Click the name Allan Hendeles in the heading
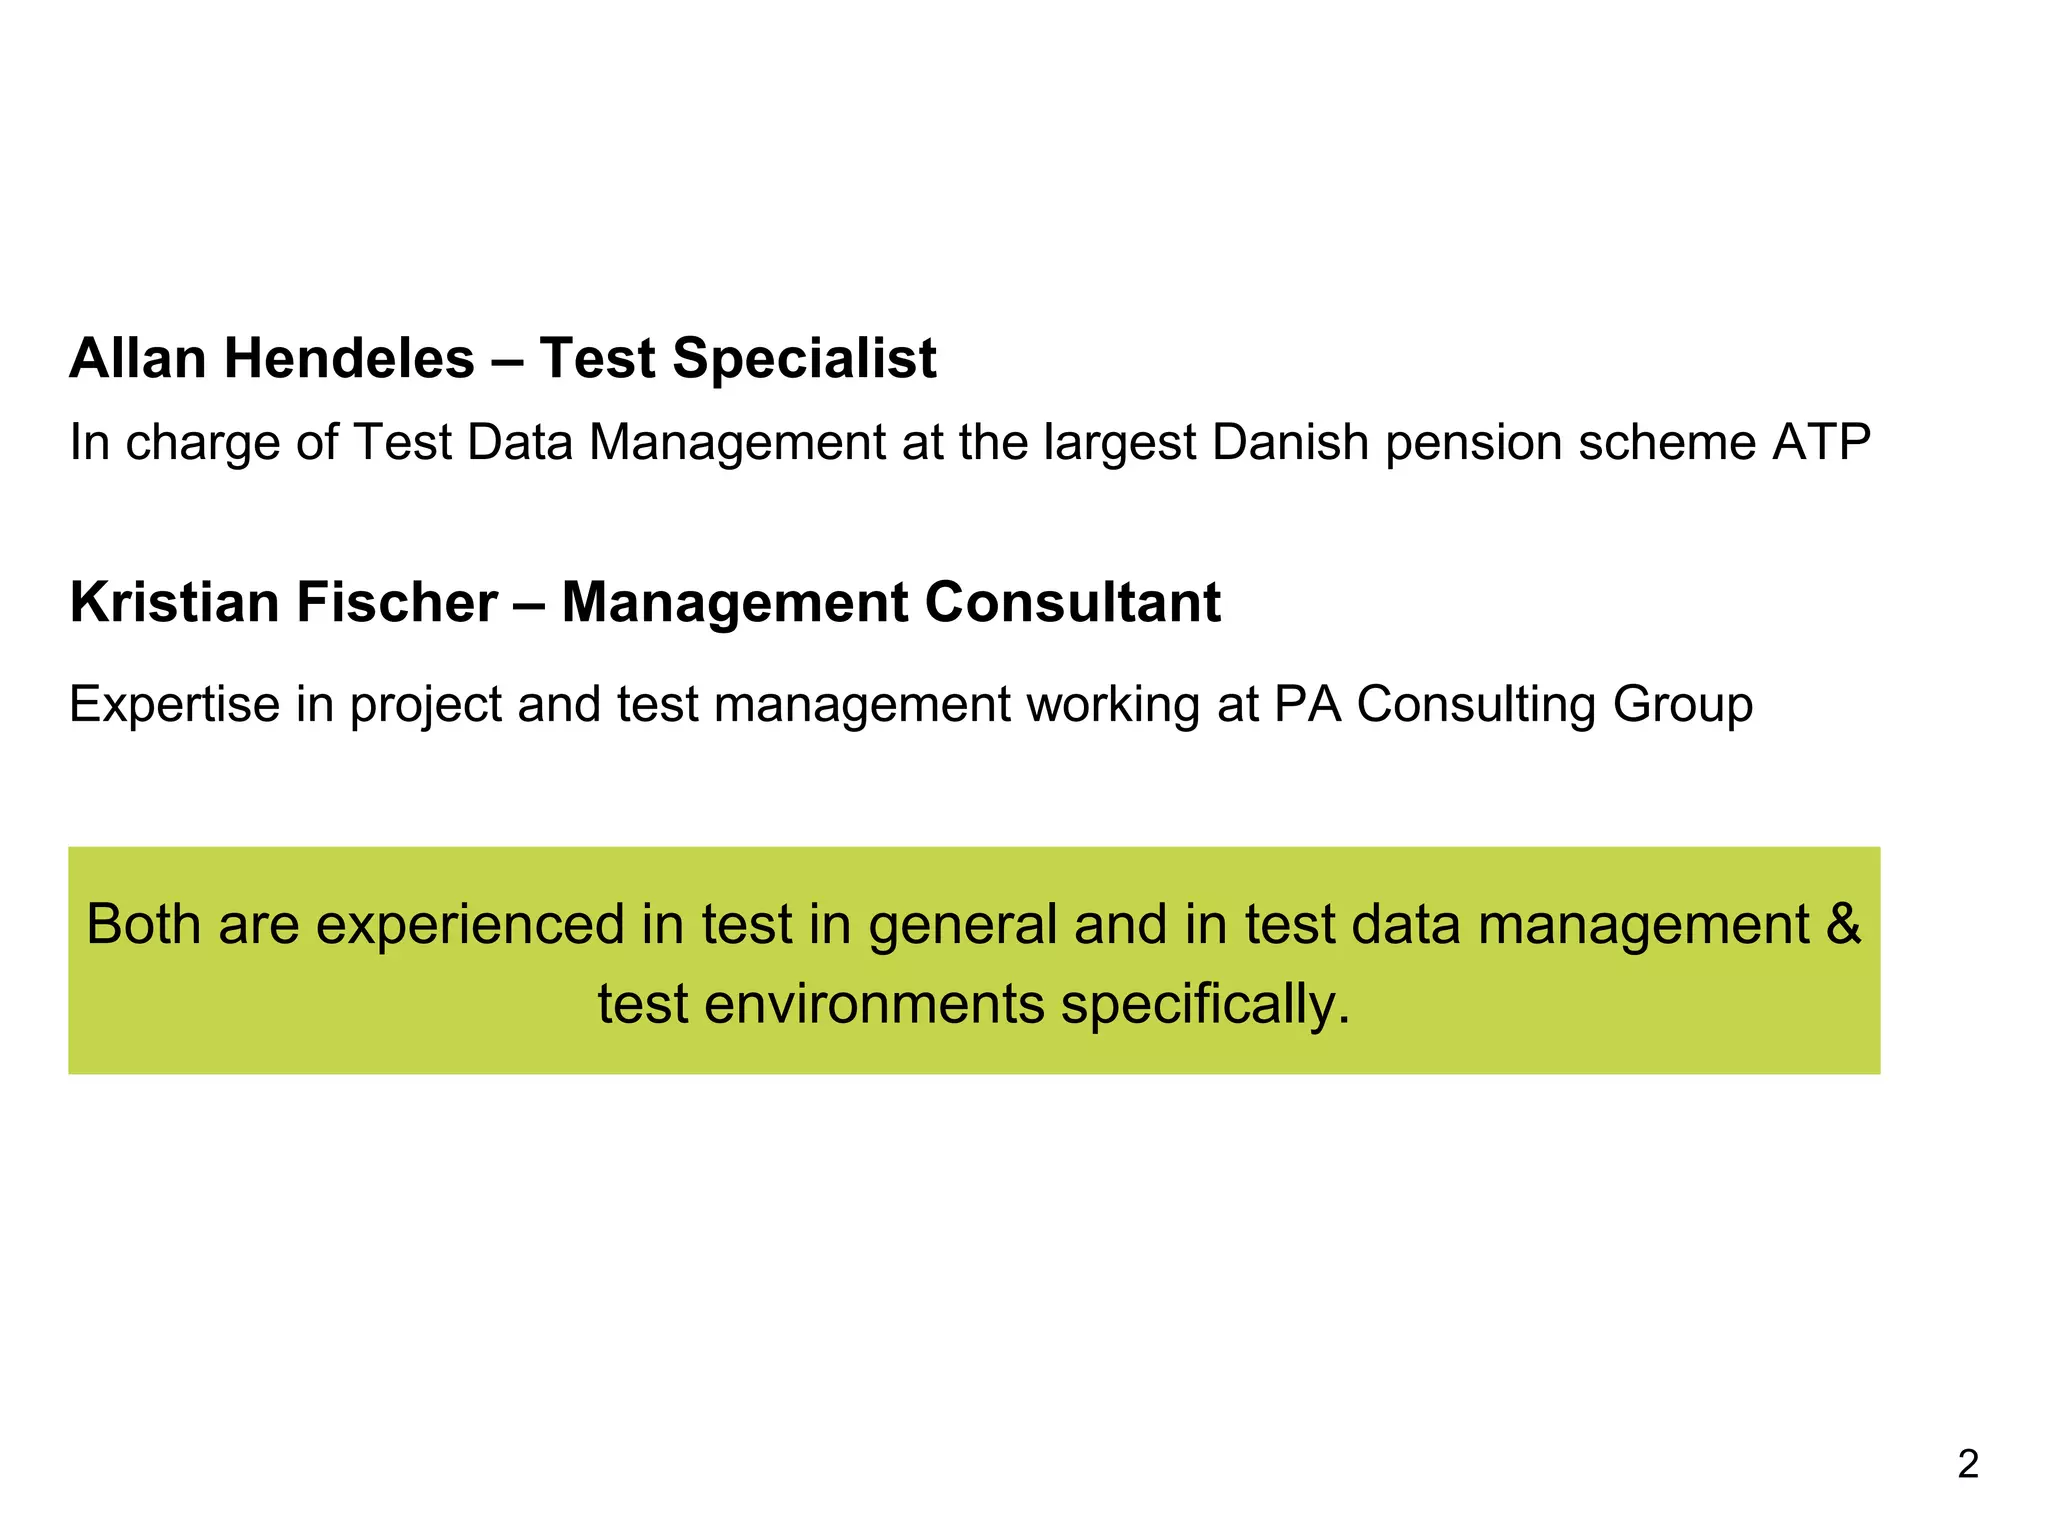The height and width of the screenshot is (1536, 2048). click(271, 358)
